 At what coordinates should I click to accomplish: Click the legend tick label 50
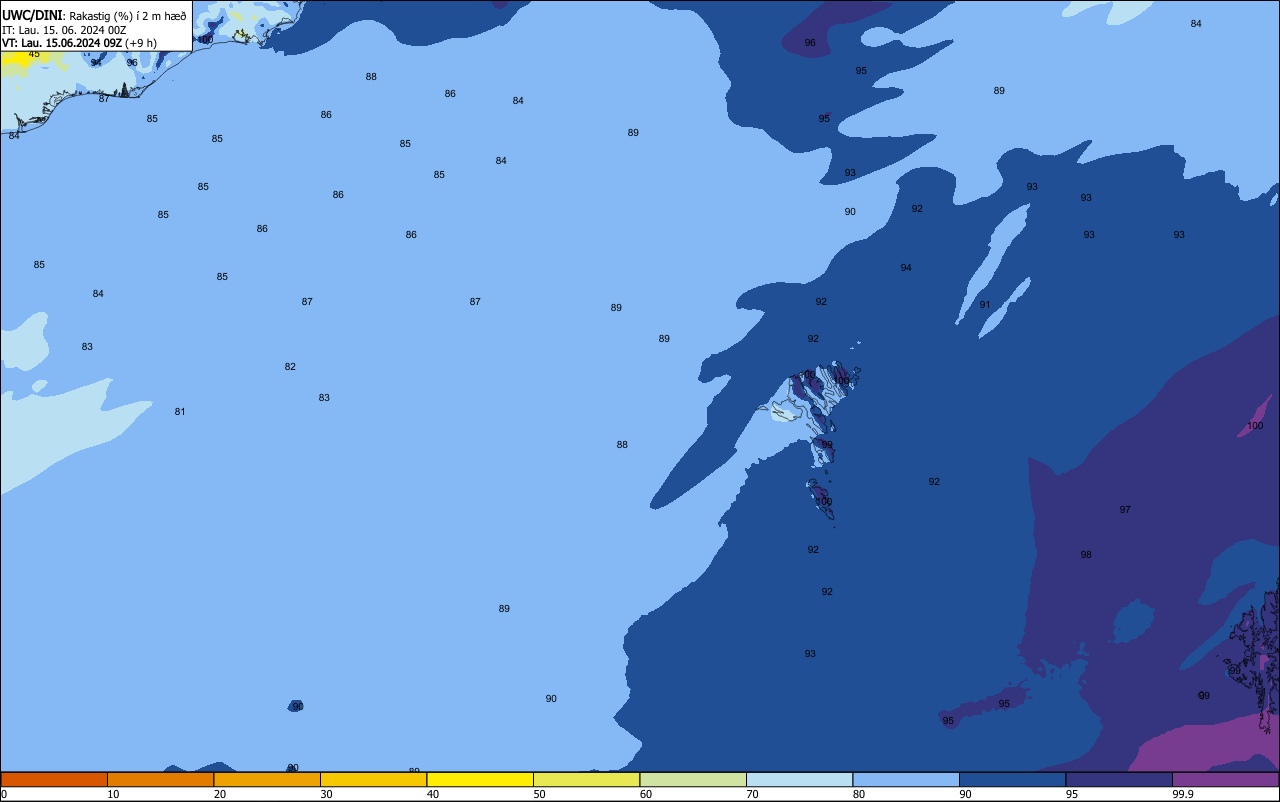[540, 794]
